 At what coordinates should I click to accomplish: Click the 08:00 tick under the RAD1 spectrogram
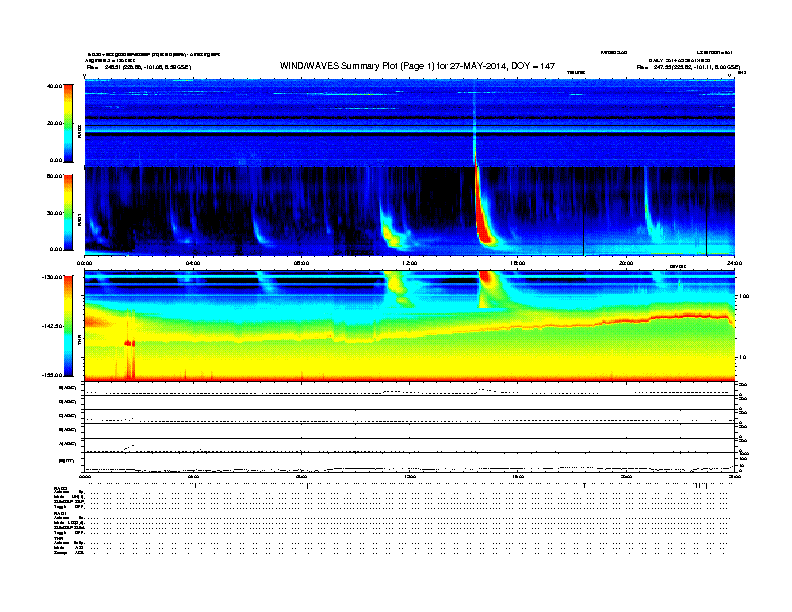[301, 263]
